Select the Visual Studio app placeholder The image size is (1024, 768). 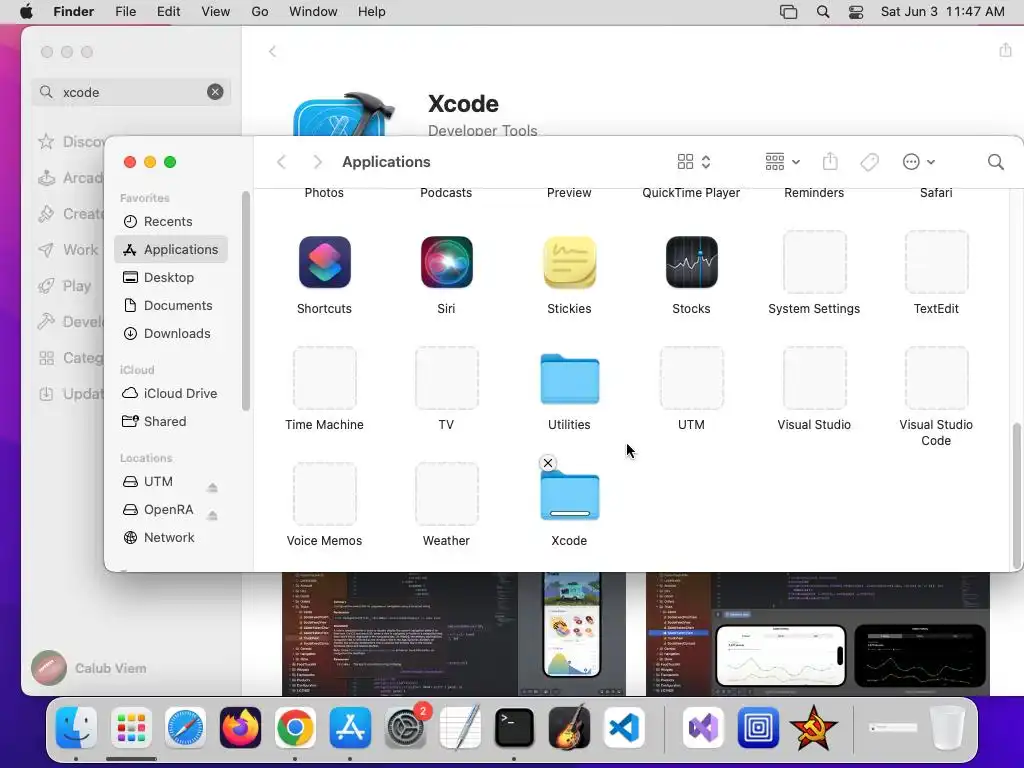tap(814, 378)
